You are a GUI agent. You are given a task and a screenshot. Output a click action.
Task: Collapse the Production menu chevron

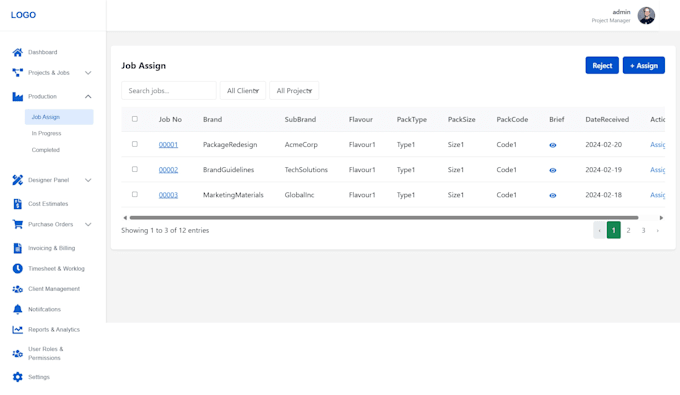[x=88, y=97]
